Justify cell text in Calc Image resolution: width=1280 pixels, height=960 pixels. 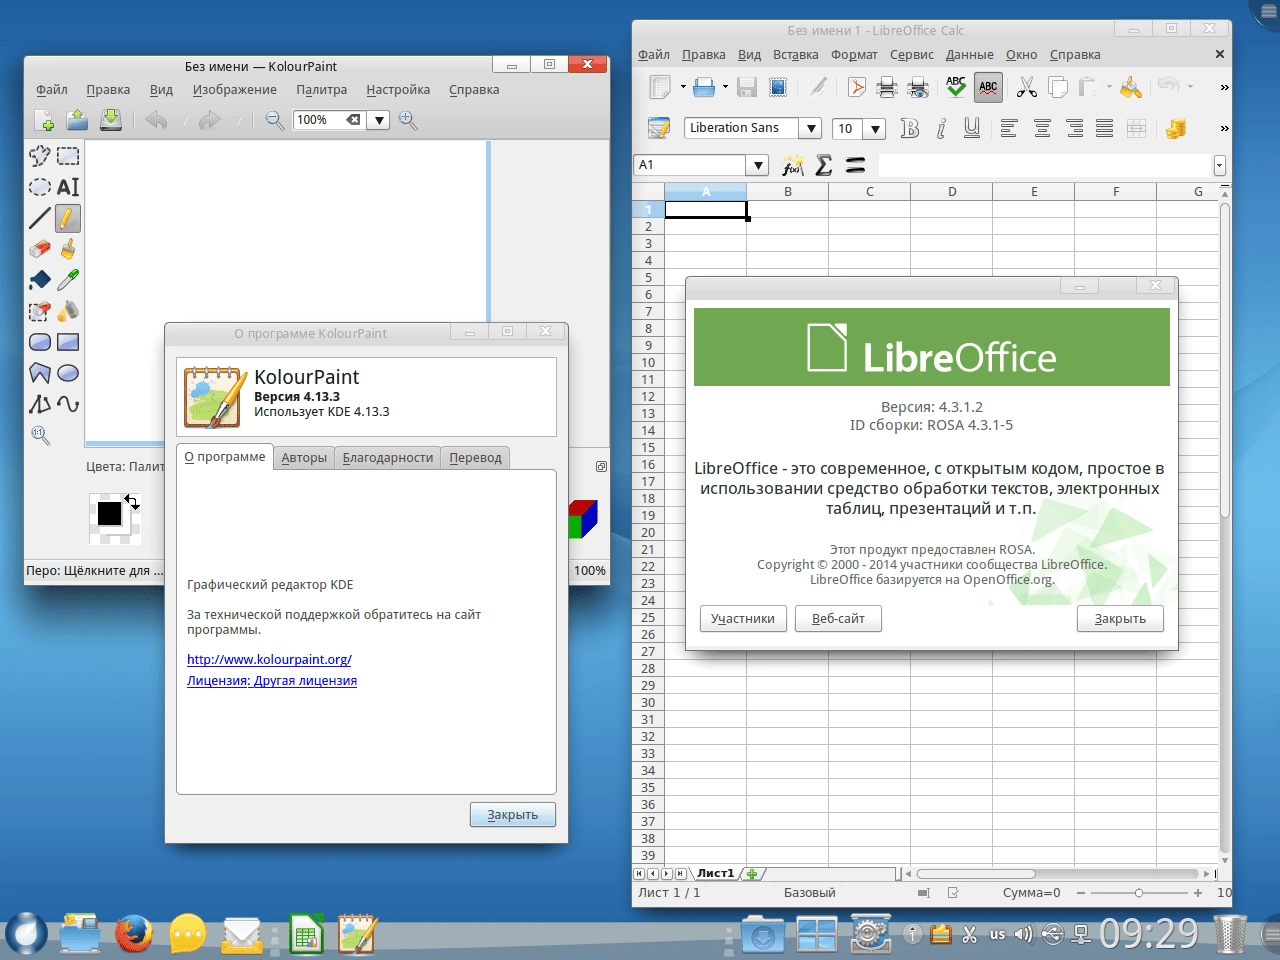pyautogui.click(x=1105, y=128)
